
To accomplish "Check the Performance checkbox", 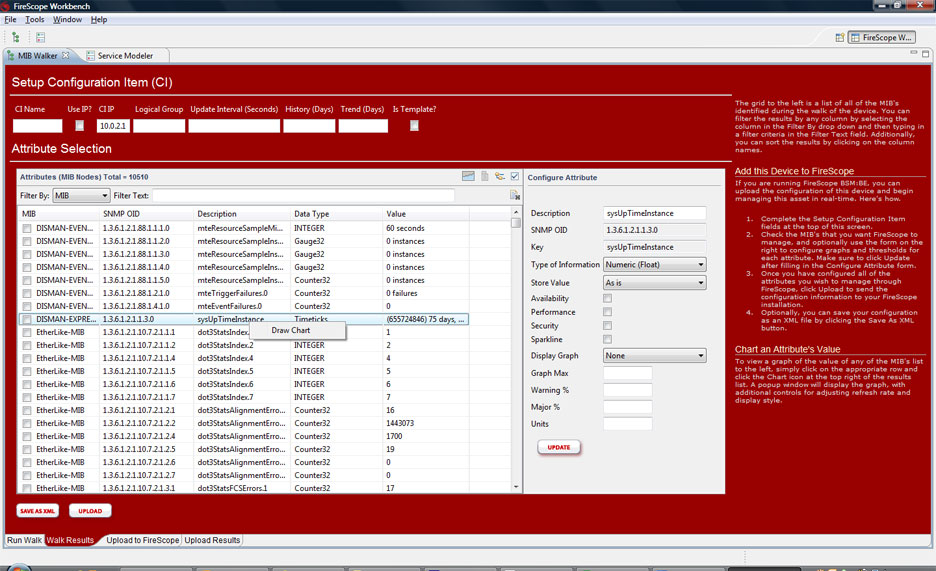I will 607,312.
